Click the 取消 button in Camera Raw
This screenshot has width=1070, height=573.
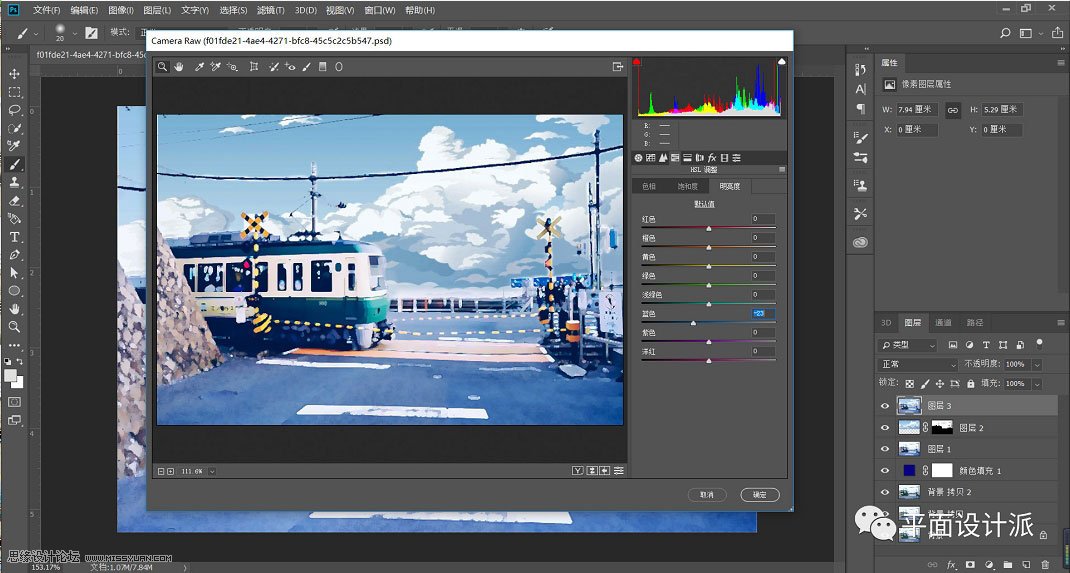click(707, 495)
